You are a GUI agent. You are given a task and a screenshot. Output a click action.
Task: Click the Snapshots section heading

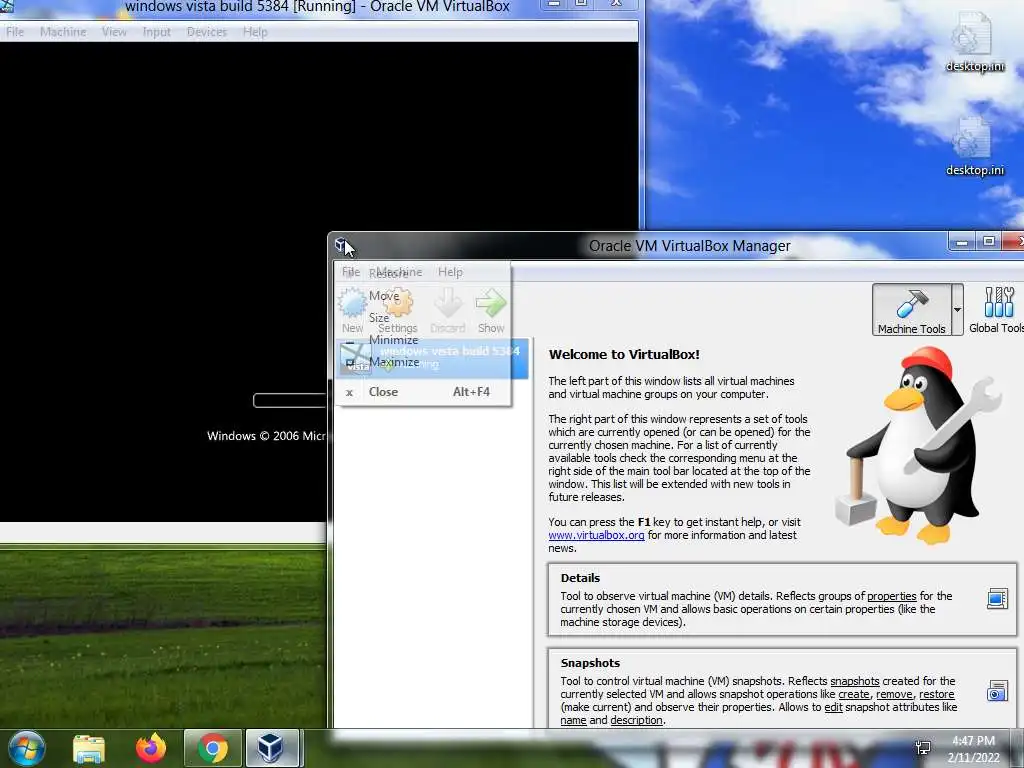tap(590, 663)
